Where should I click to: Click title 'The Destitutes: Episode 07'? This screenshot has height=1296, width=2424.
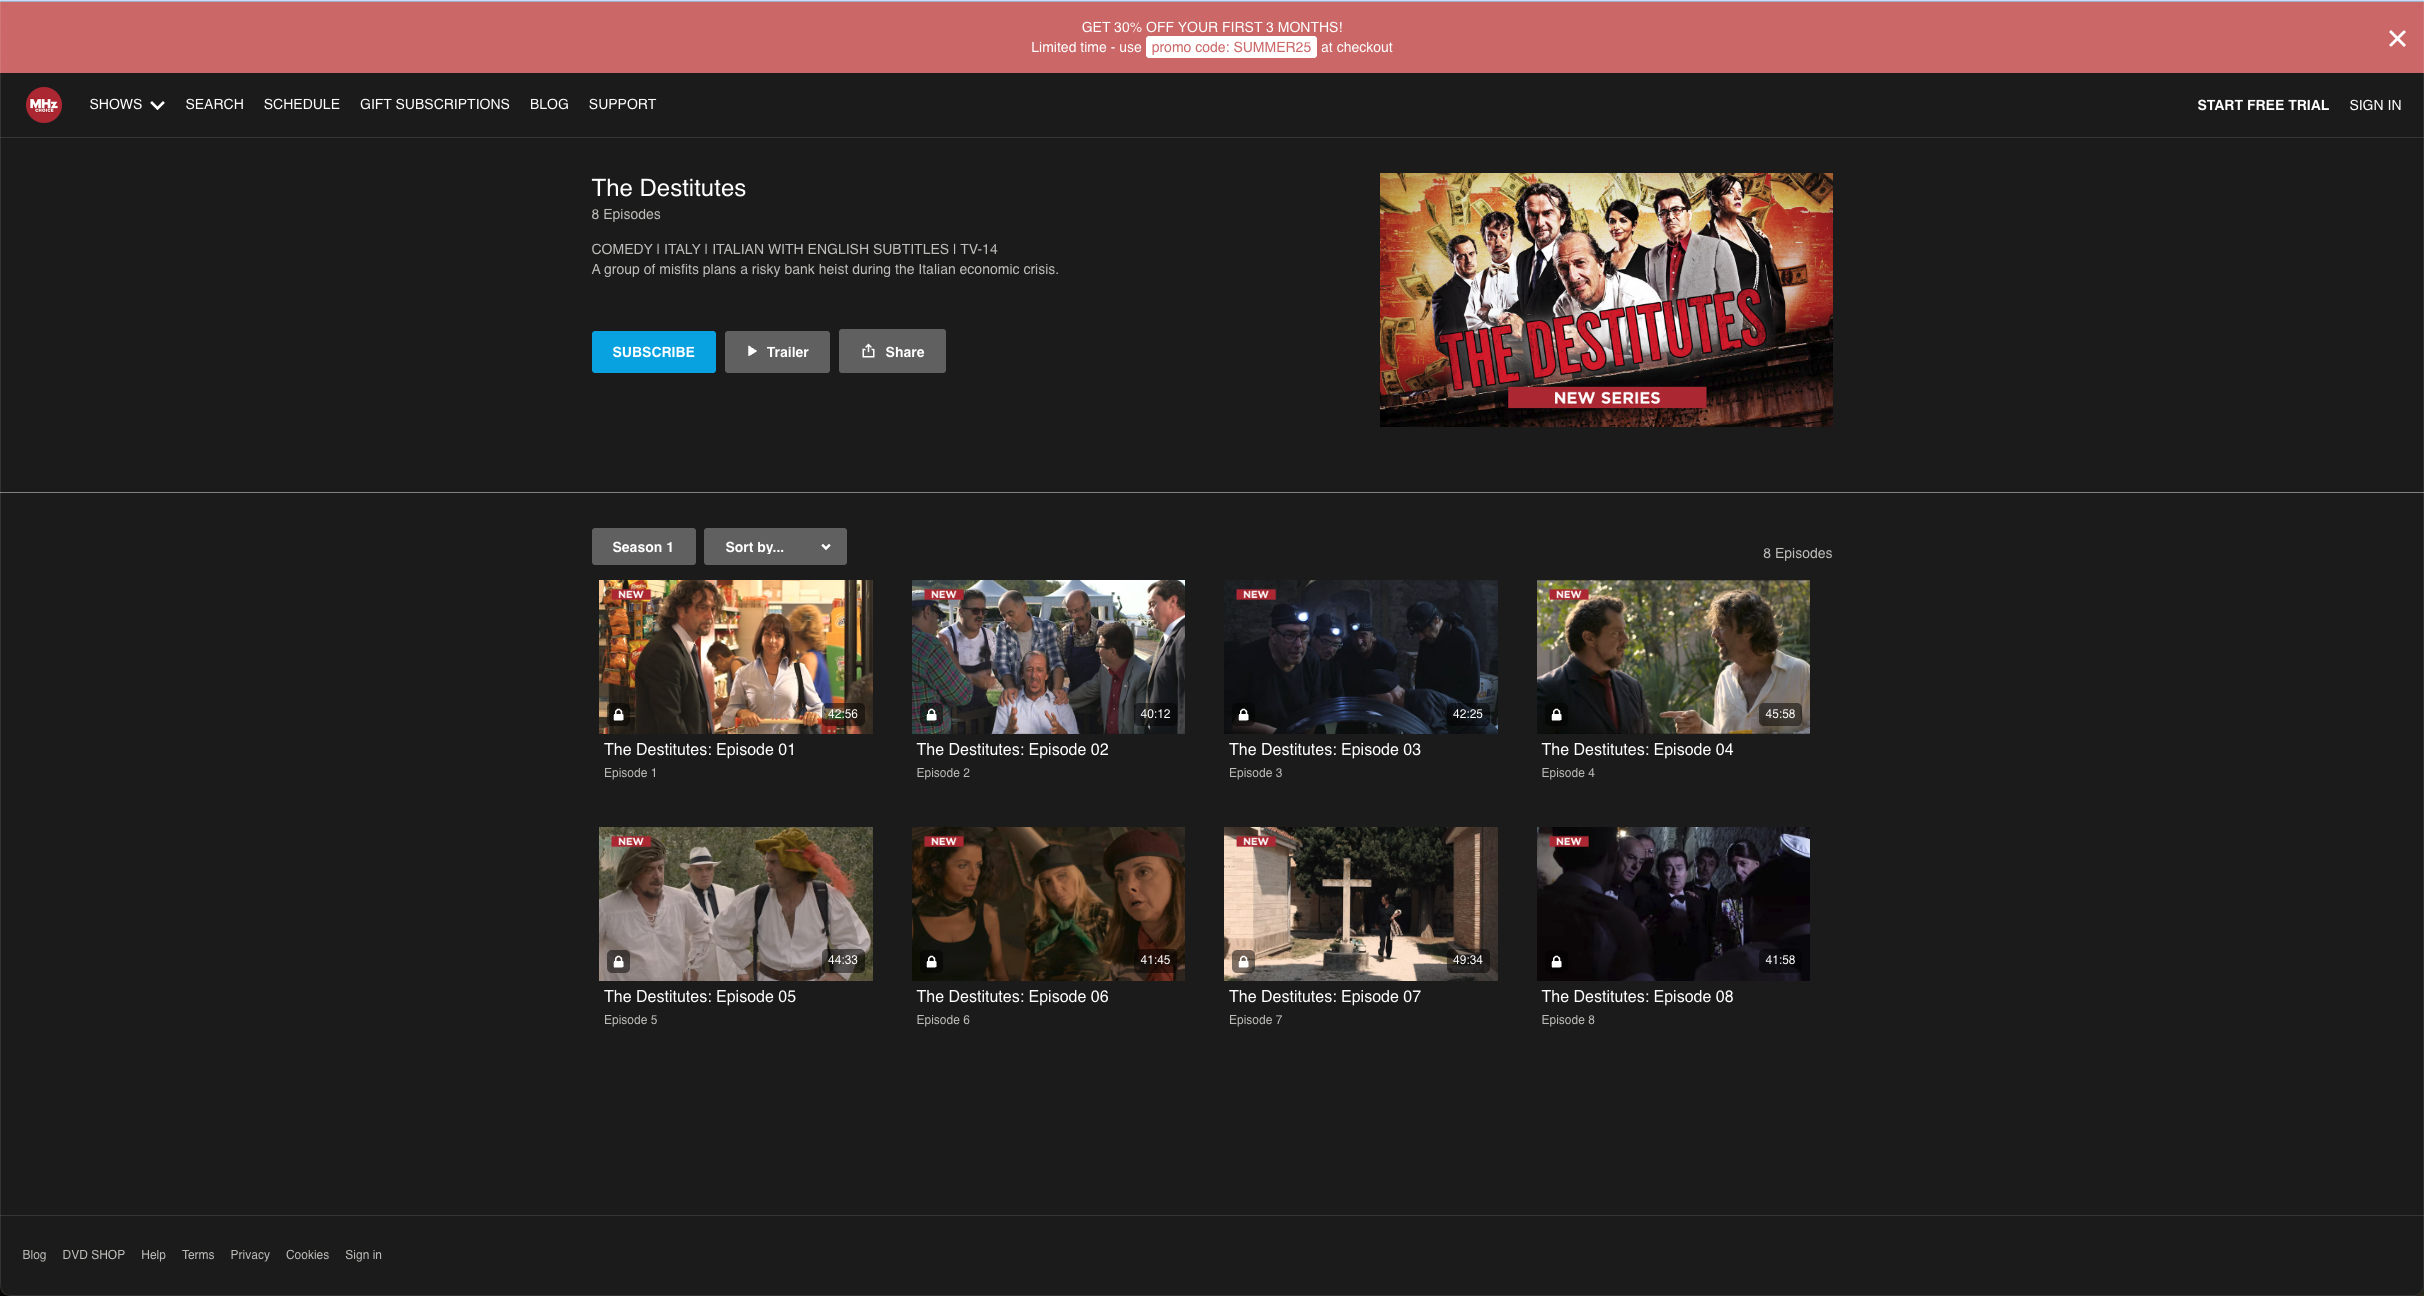[x=1325, y=997]
